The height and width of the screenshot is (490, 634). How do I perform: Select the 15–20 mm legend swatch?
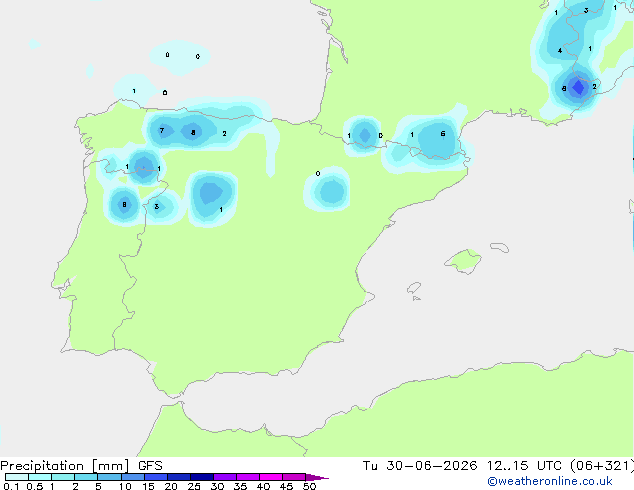(x=155, y=477)
